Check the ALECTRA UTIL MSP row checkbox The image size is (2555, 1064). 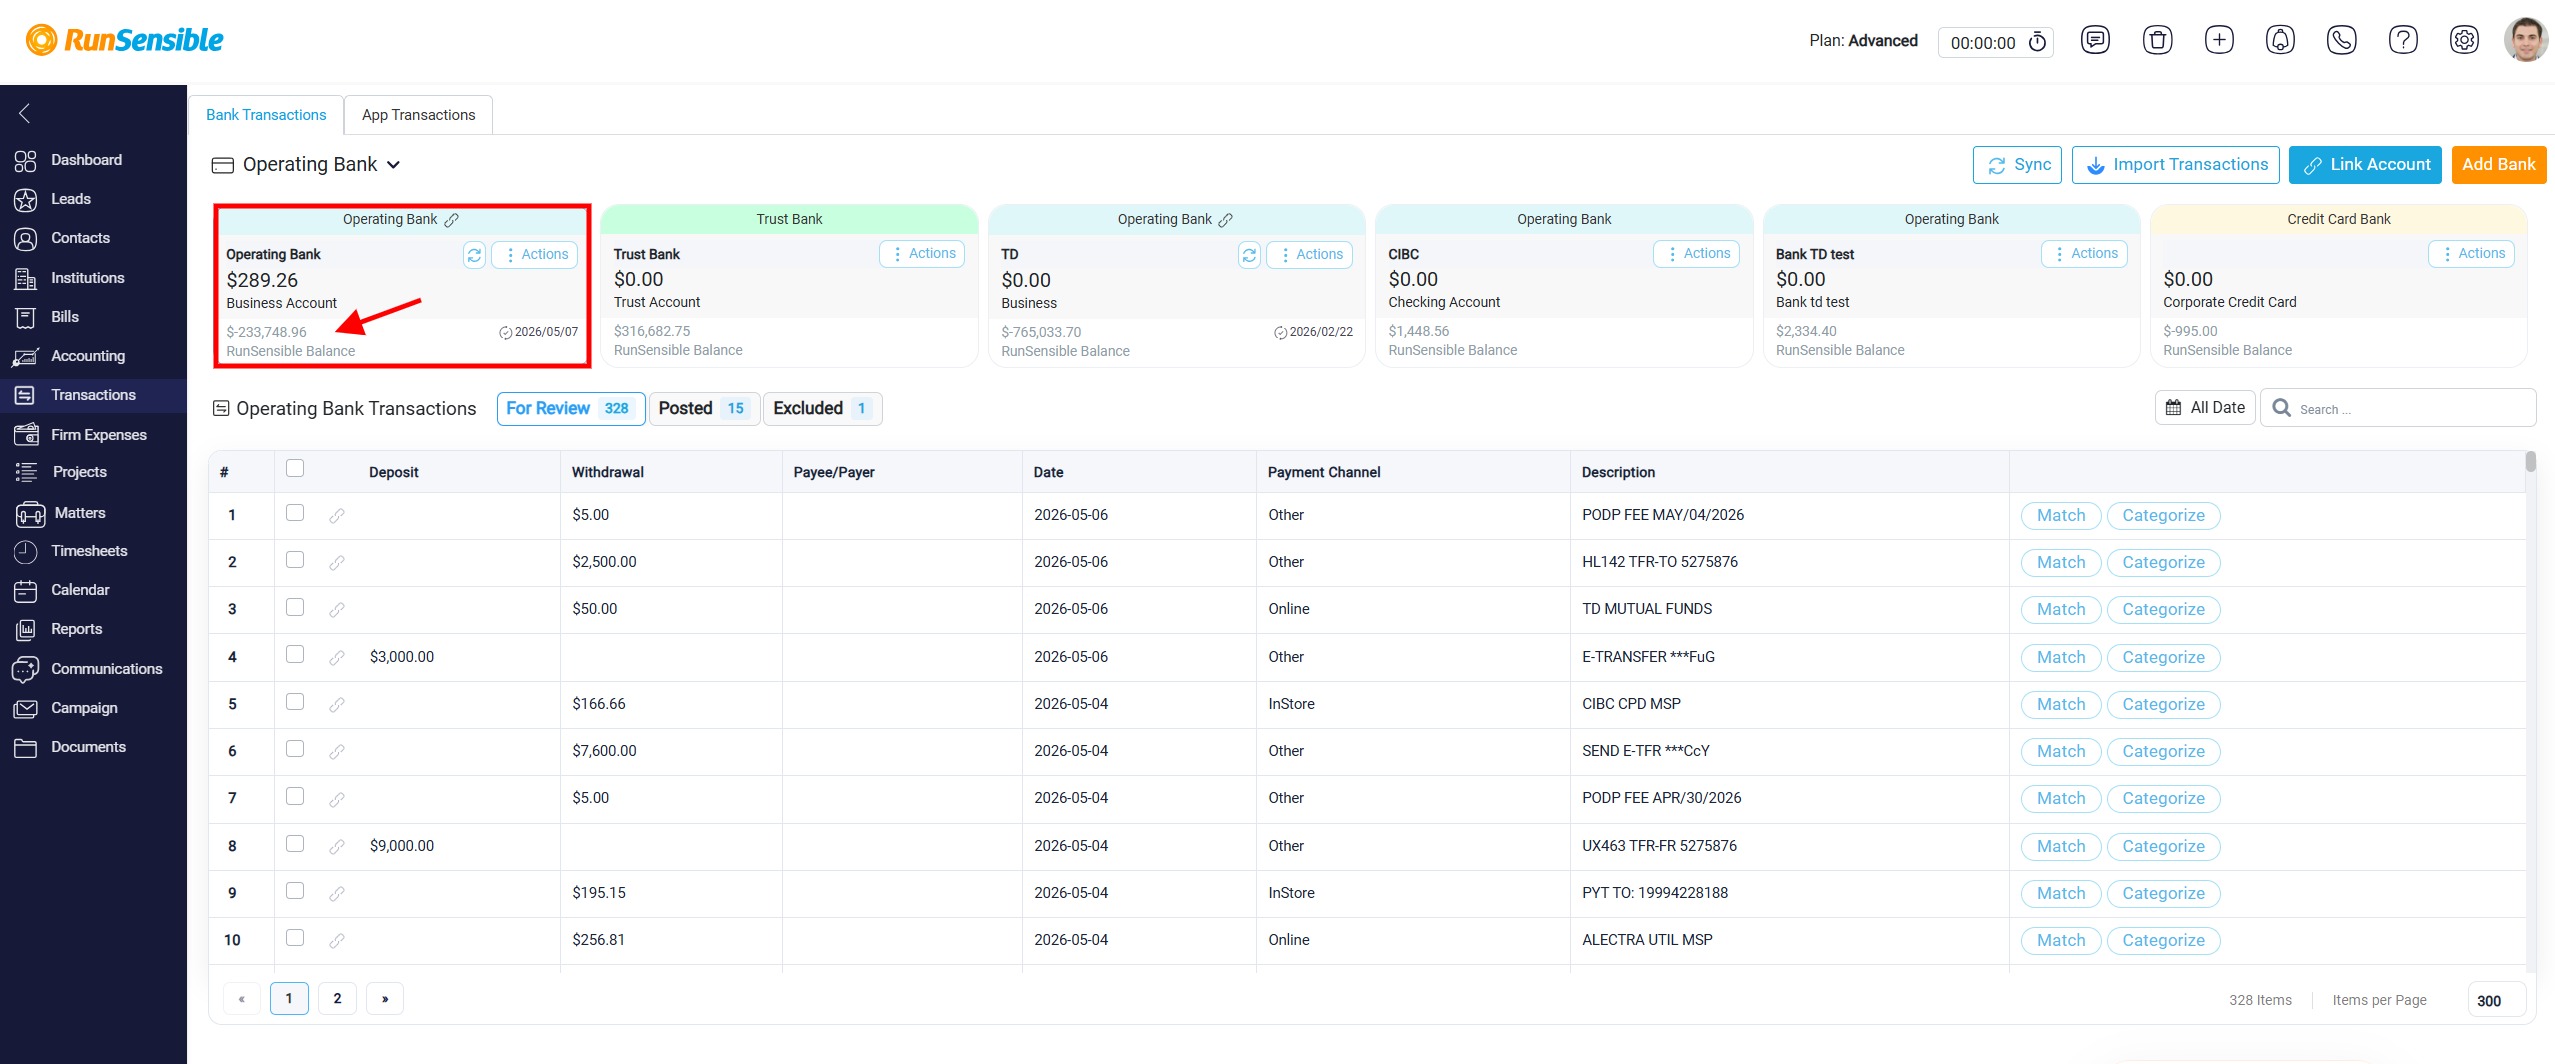click(x=295, y=937)
